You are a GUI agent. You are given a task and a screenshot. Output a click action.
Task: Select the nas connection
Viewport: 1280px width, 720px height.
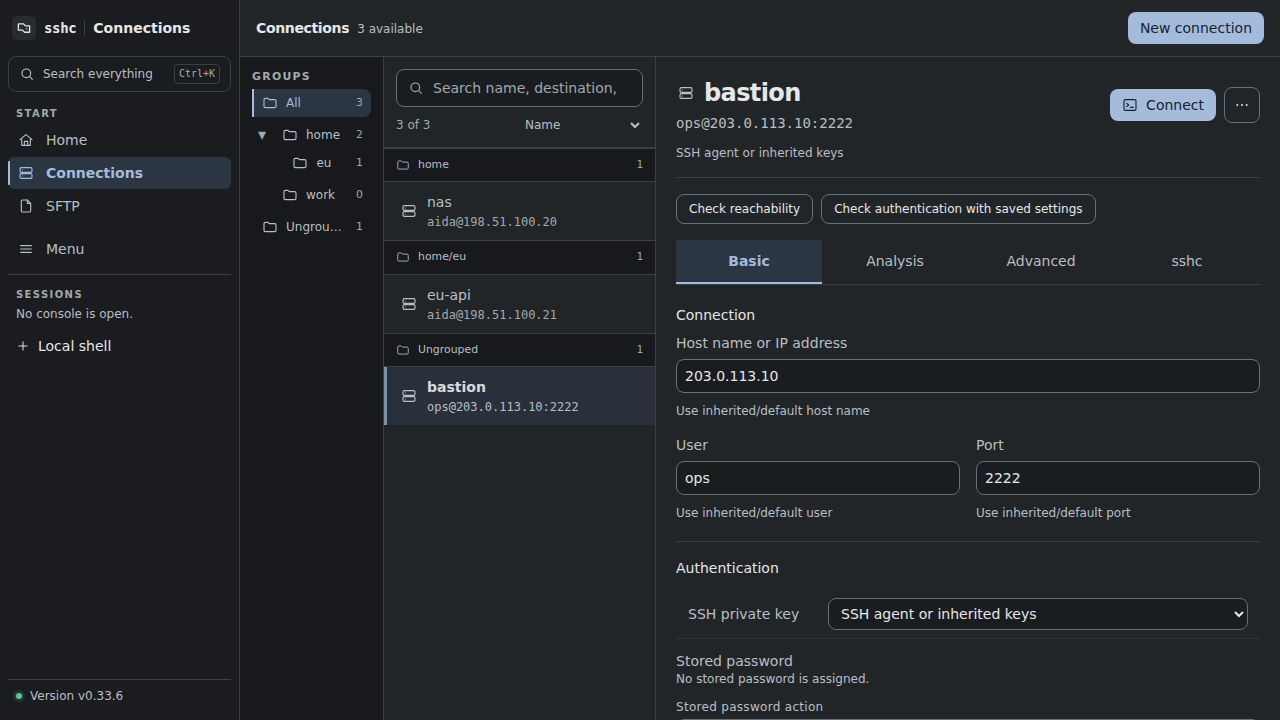click(520, 211)
